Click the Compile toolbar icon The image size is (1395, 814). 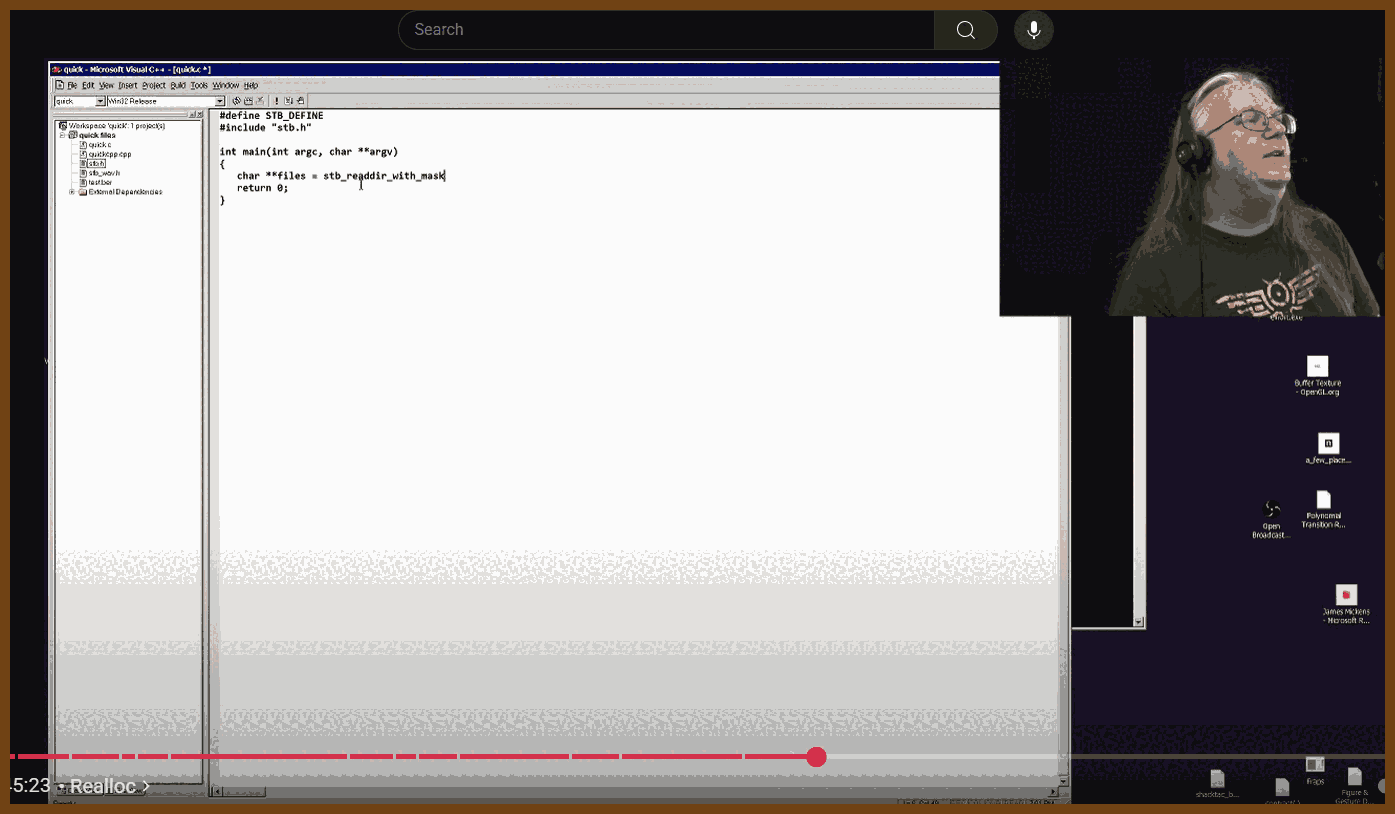[237, 101]
